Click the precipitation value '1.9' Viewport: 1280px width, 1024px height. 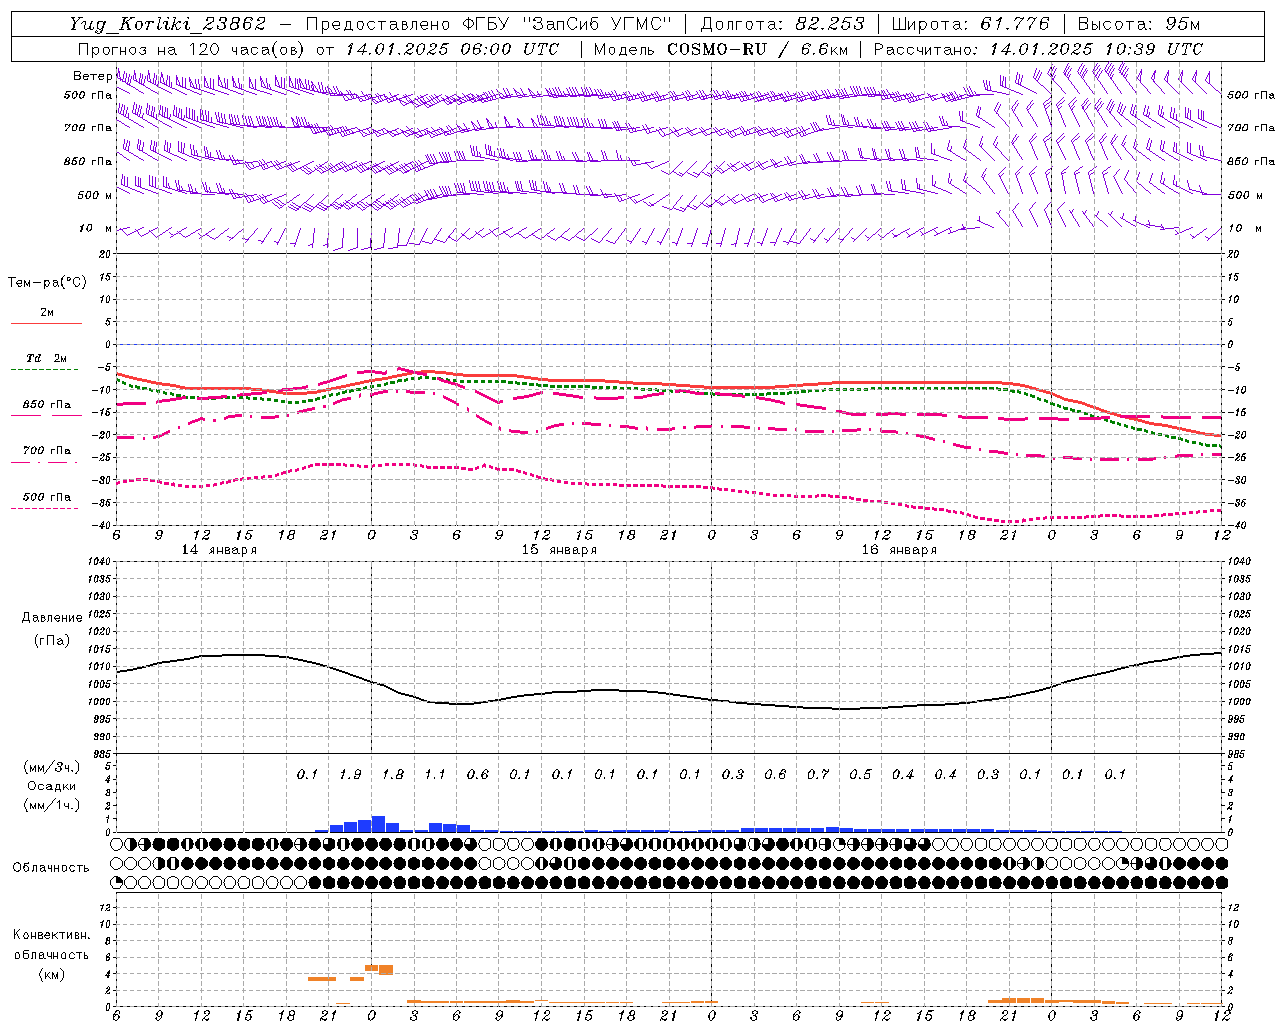[x=350, y=774]
